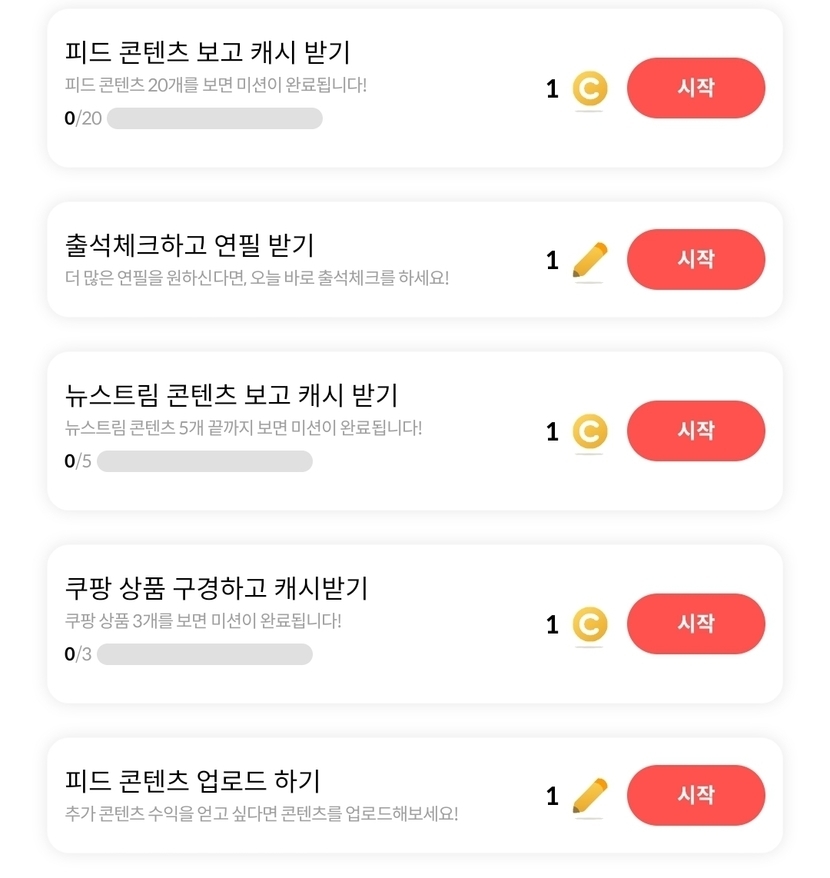Open the 피드 콘텐츠 보고 캐시 받기 title
Image resolution: width=830 pixels, height=878 pixels.
pos(207,52)
